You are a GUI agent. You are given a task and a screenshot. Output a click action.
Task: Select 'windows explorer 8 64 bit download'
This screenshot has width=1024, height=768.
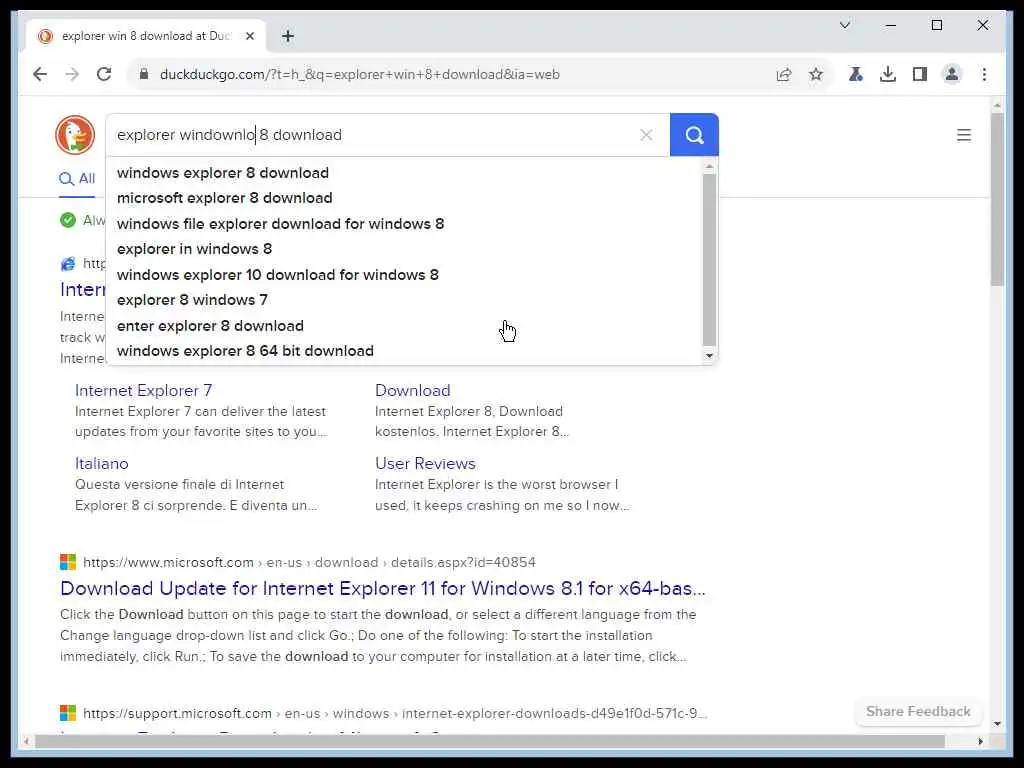click(x=245, y=351)
